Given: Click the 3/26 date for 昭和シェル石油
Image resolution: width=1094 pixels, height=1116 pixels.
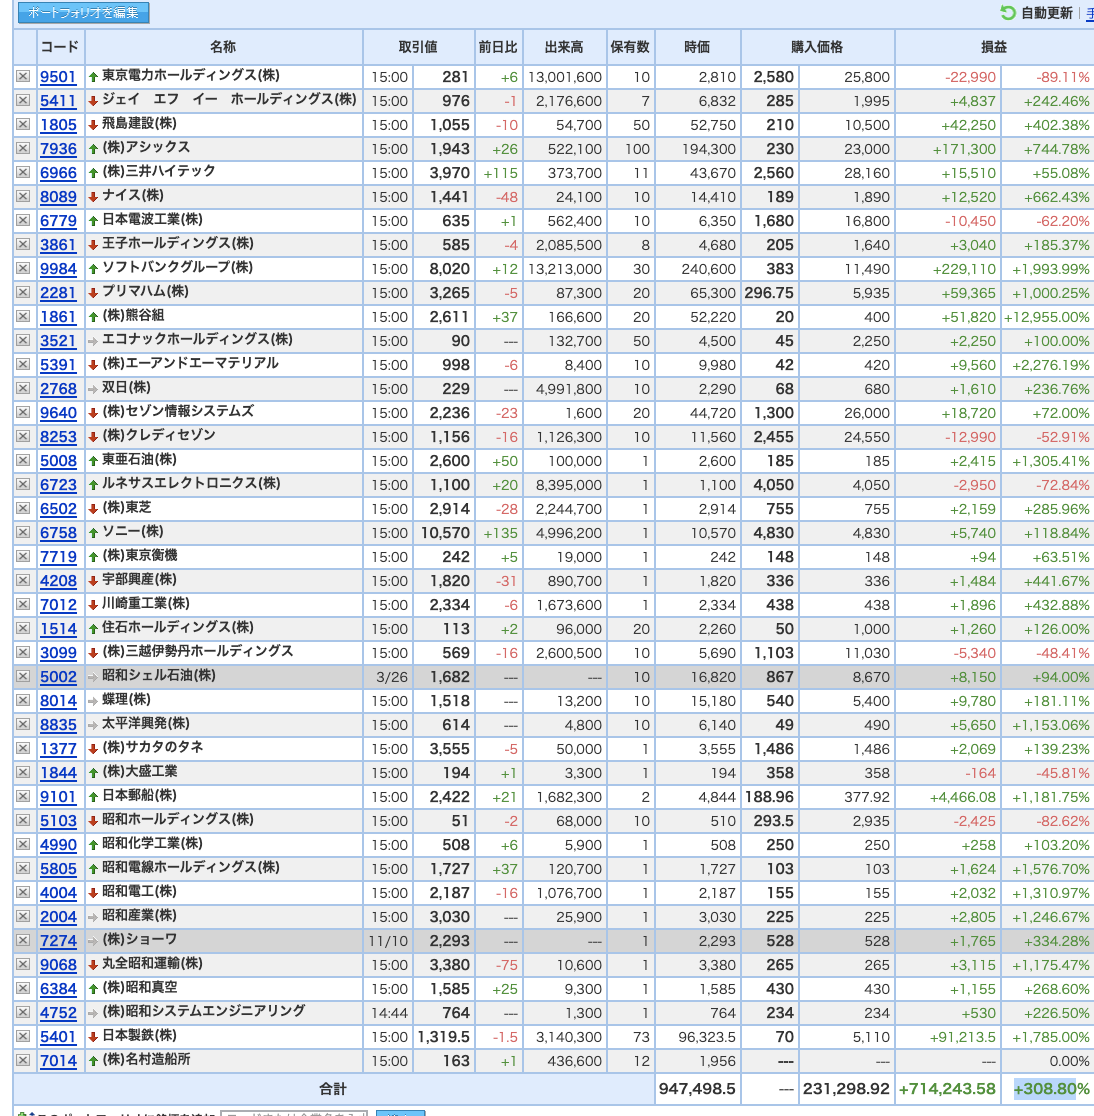Looking at the screenshot, I should tap(392, 678).
